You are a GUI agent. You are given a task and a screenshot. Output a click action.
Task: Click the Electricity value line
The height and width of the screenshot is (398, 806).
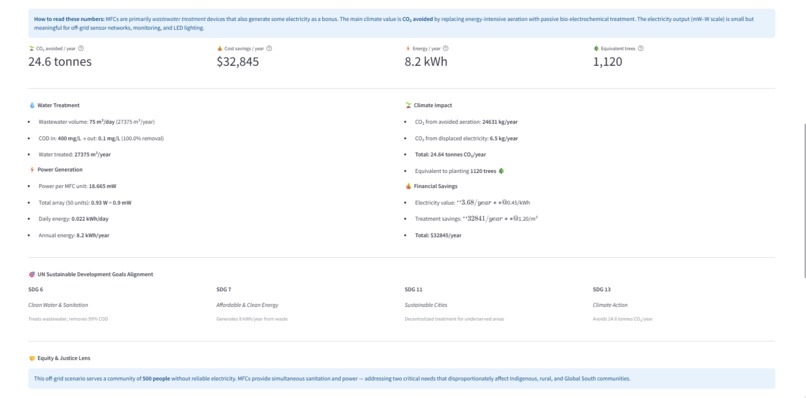click(472, 203)
